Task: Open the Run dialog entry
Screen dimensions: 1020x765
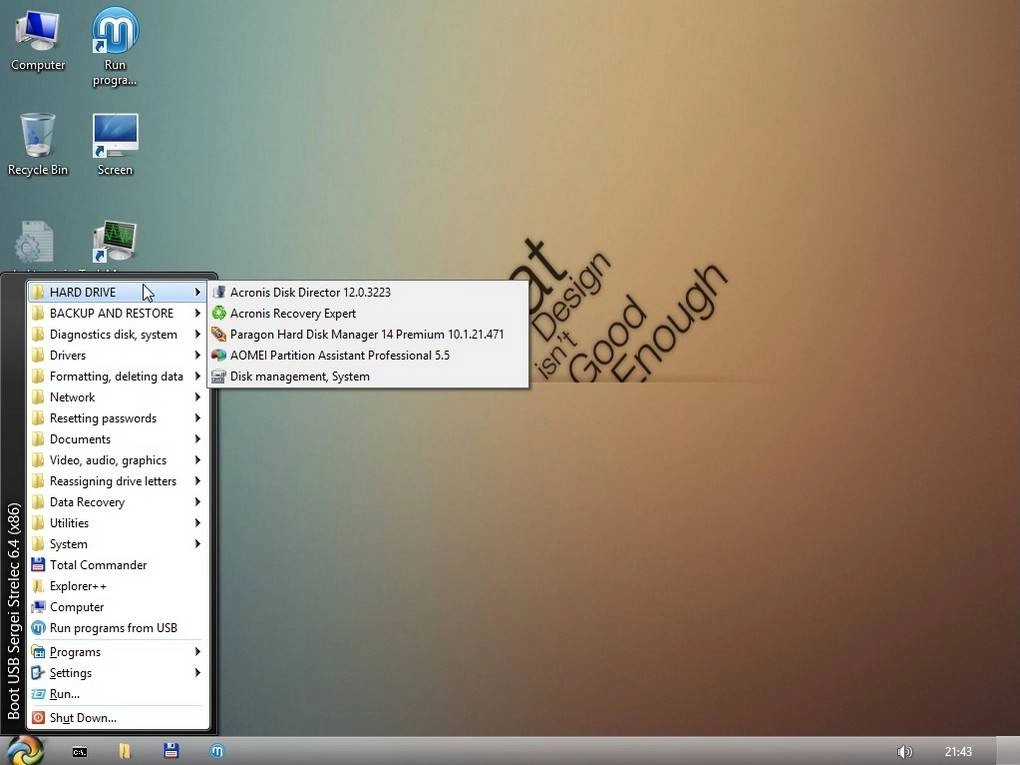Action: click(63, 694)
